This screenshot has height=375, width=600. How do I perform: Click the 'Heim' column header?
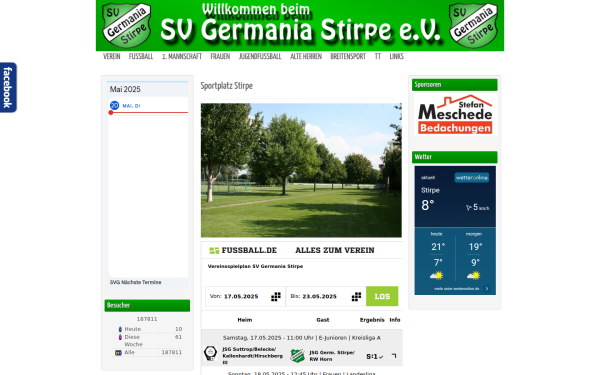click(245, 320)
